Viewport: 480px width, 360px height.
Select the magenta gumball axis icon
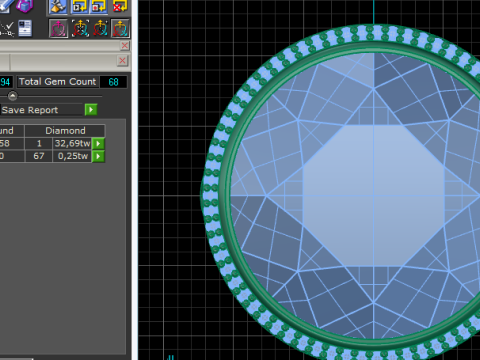click(59, 28)
